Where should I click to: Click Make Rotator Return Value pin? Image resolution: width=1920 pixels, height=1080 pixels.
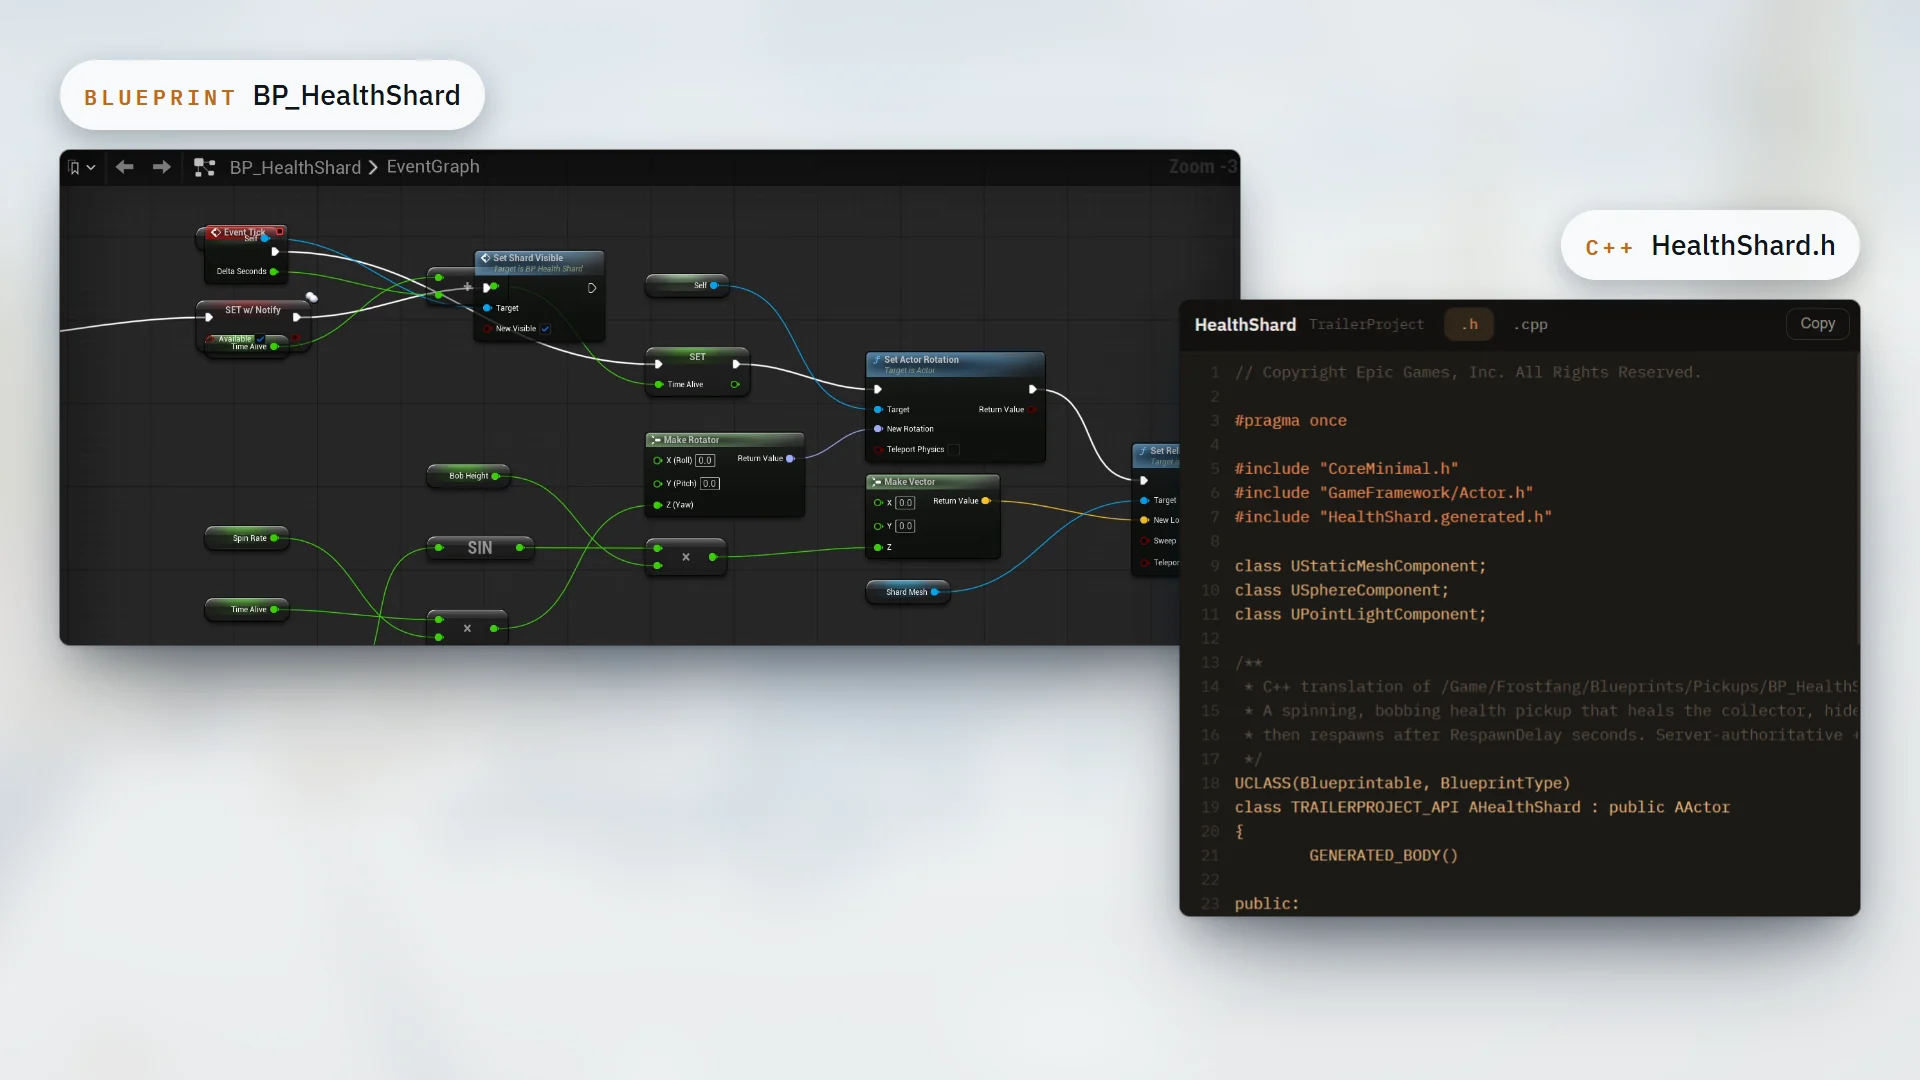[790, 459]
